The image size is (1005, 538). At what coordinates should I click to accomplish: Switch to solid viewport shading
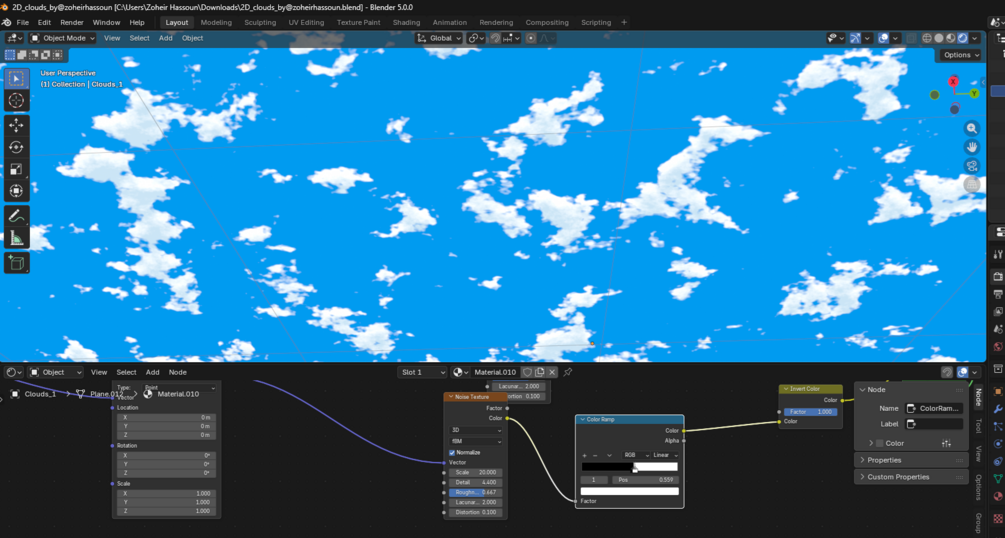tap(939, 38)
